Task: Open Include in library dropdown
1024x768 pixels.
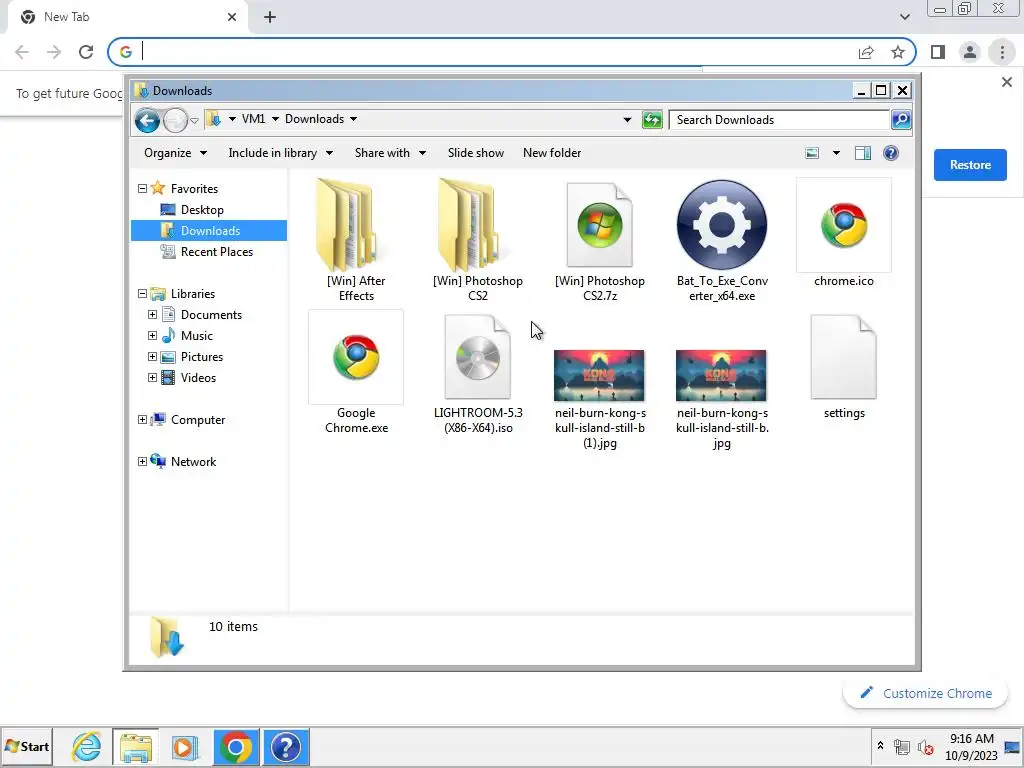Action: [x=280, y=153]
